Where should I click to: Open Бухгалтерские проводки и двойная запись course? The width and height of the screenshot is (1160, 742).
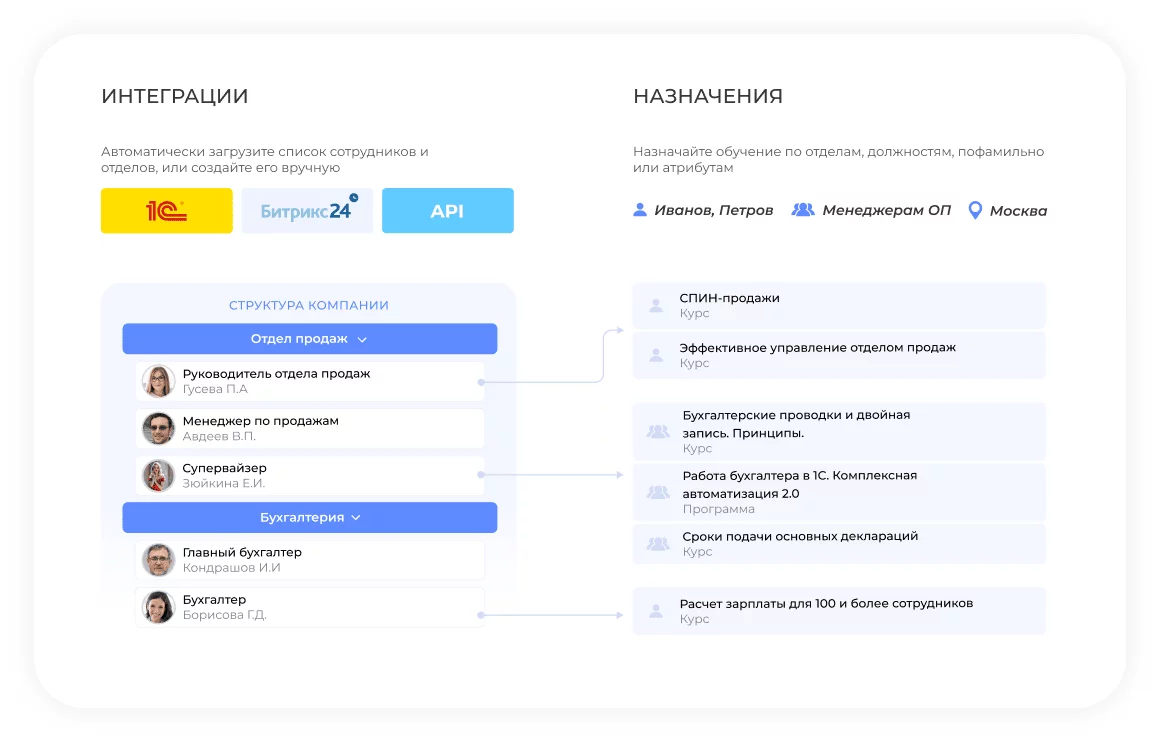[796, 424]
